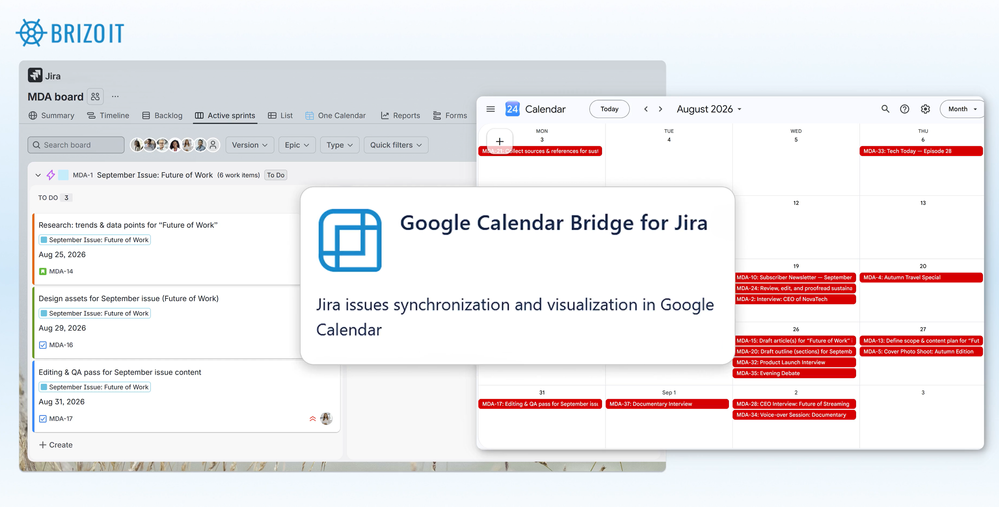Image resolution: width=999 pixels, height=507 pixels.
Task: Focus the Search board field
Action: [x=76, y=145]
